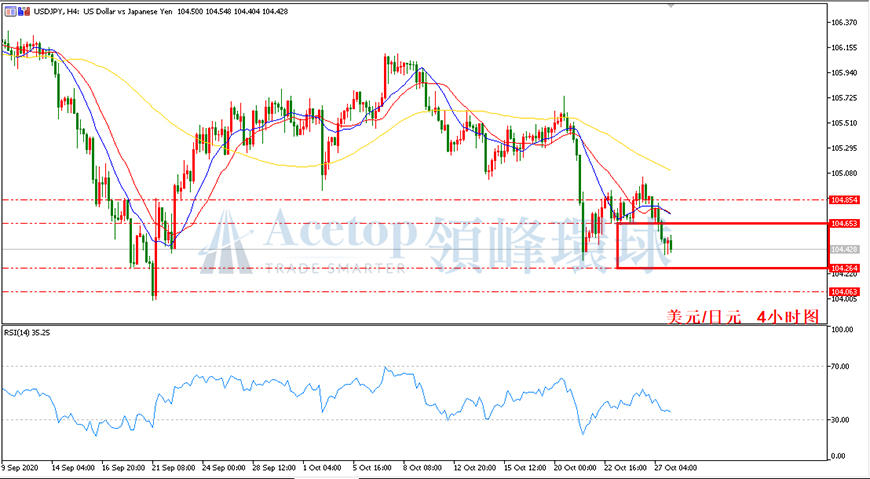Click the 27 Oct 04:00 time label

tap(676, 467)
